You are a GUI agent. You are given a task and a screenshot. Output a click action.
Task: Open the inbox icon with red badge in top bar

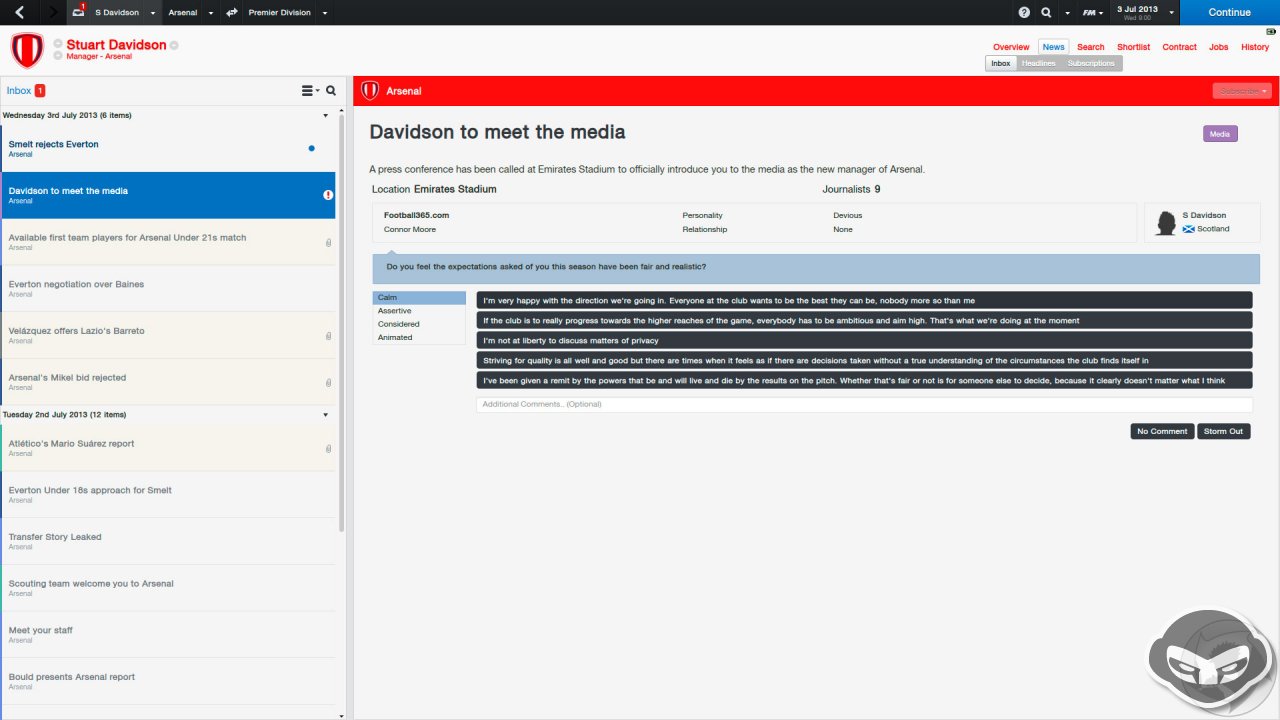[79, 12]
